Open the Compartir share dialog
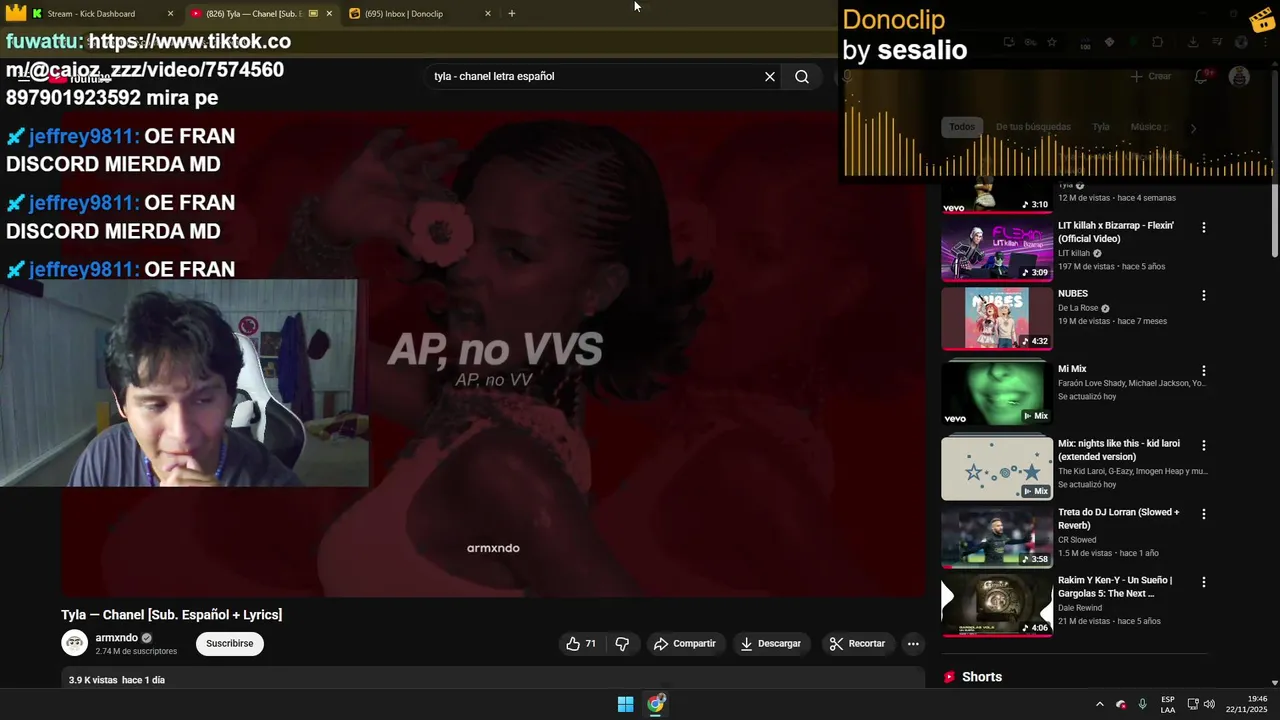 (x=685, y=644)
